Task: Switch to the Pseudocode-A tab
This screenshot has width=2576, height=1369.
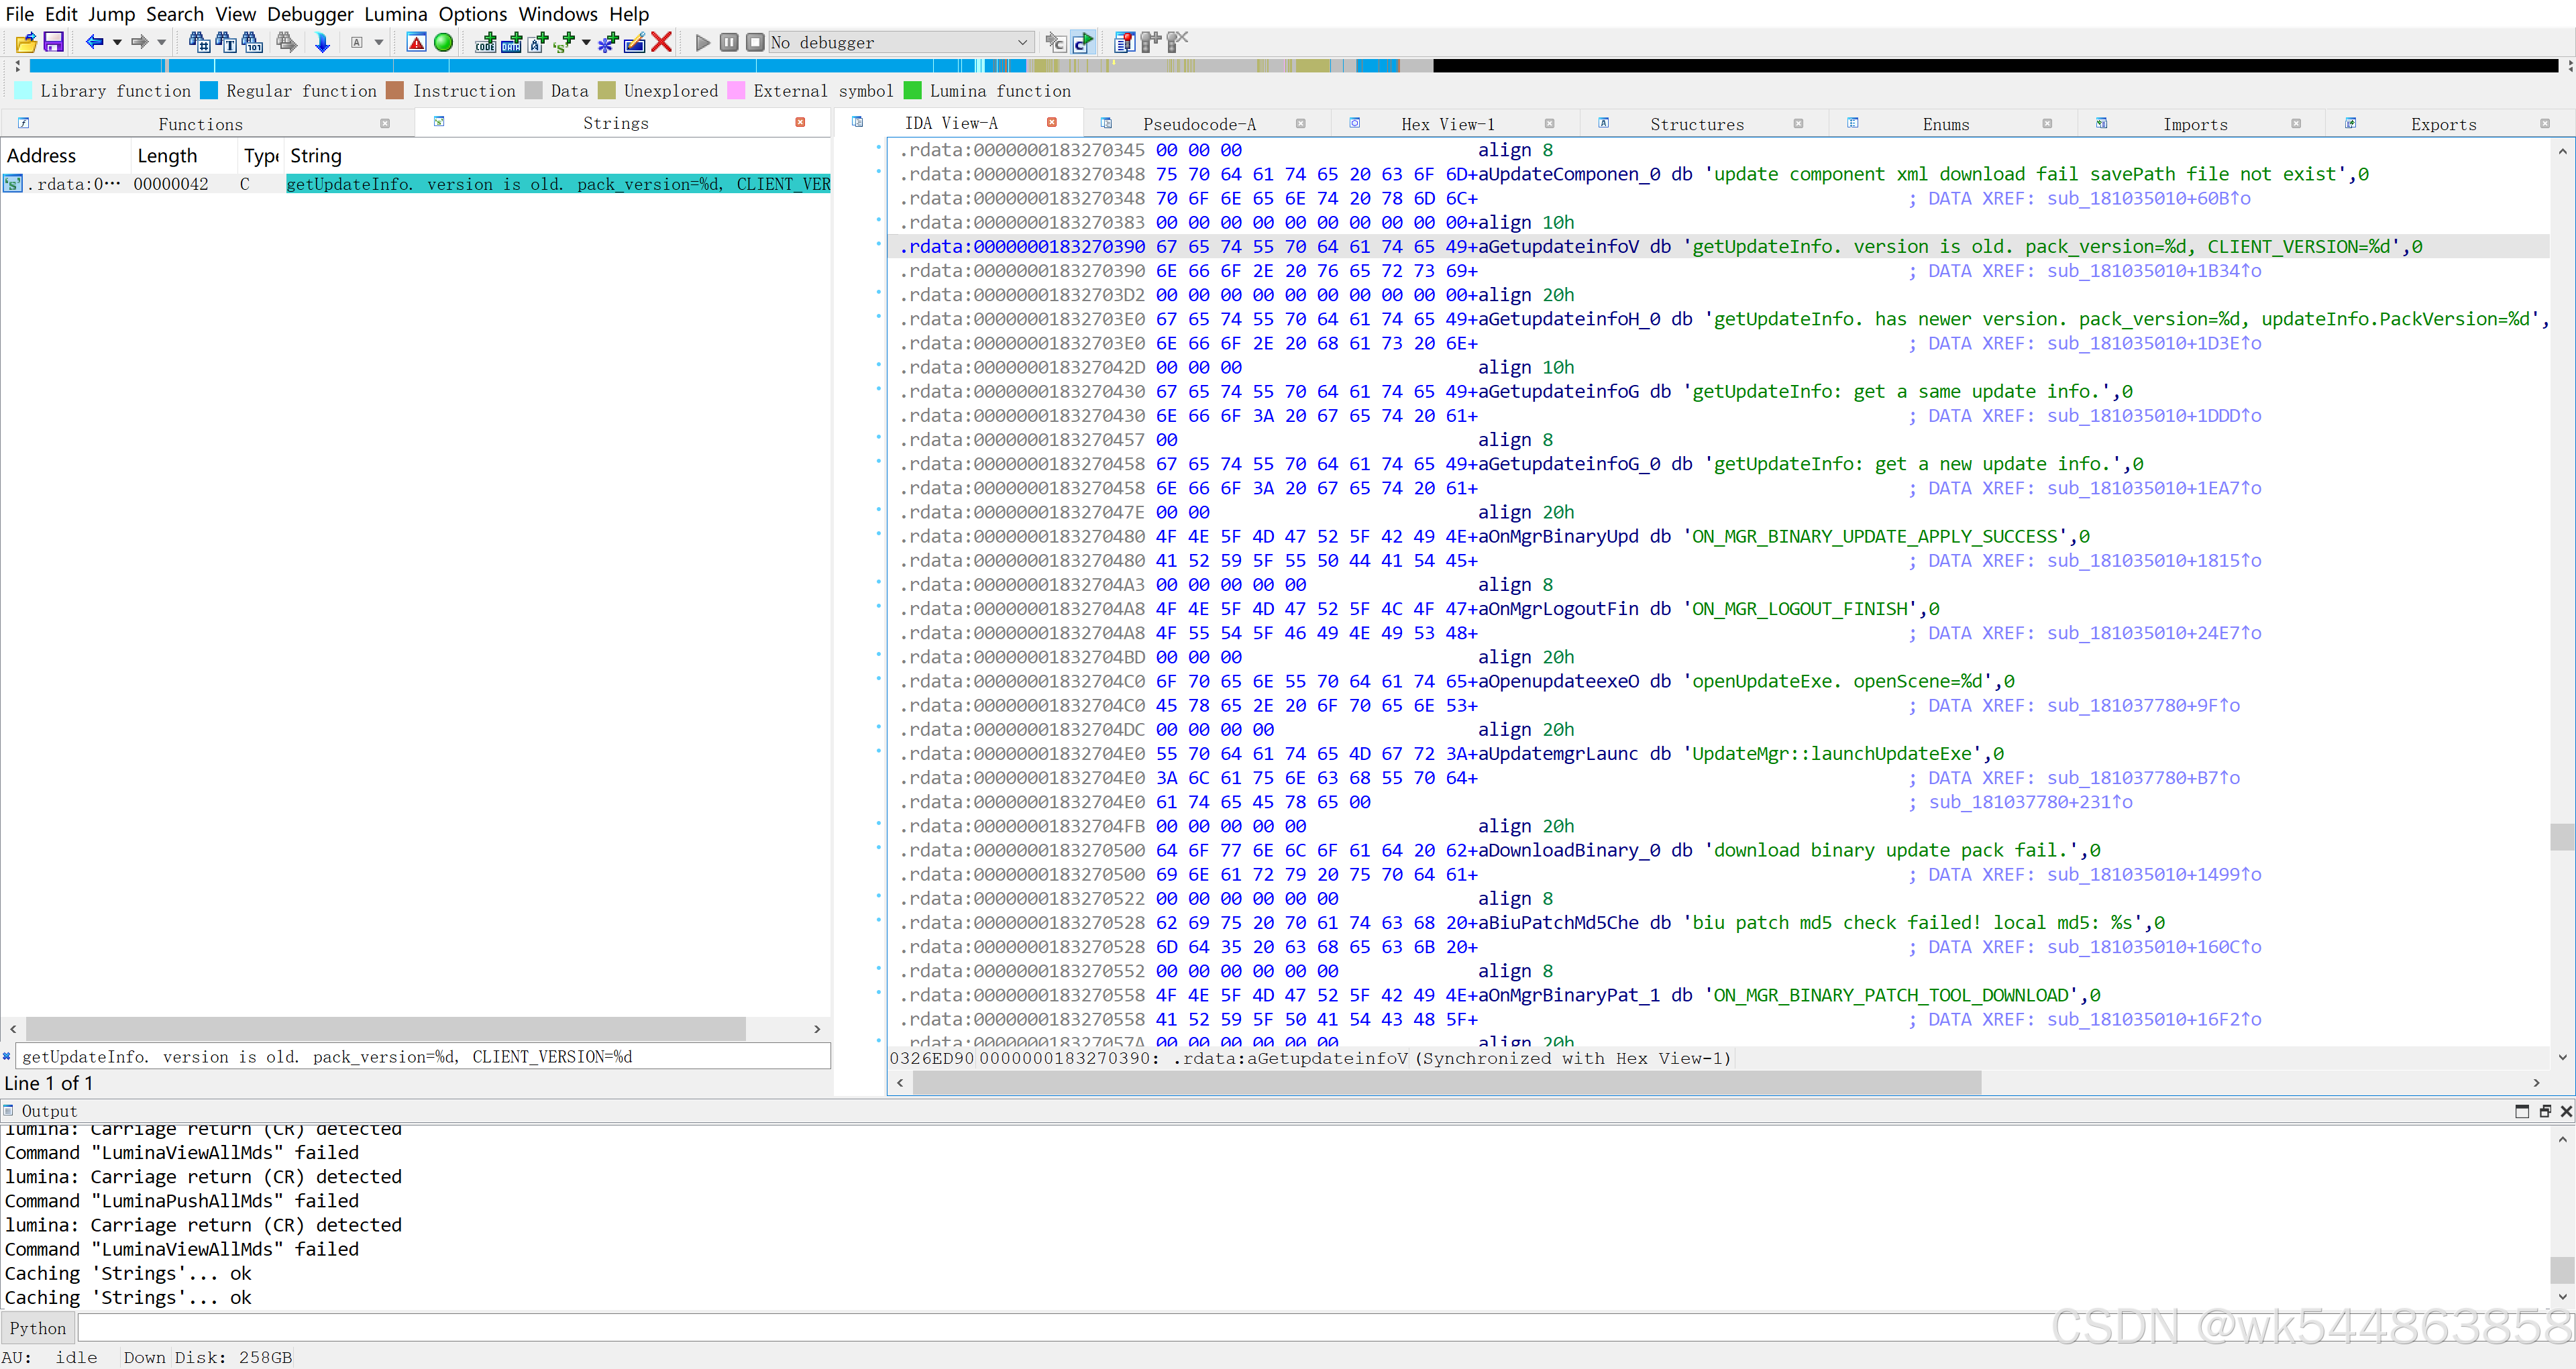Action: click(1199, 124)
